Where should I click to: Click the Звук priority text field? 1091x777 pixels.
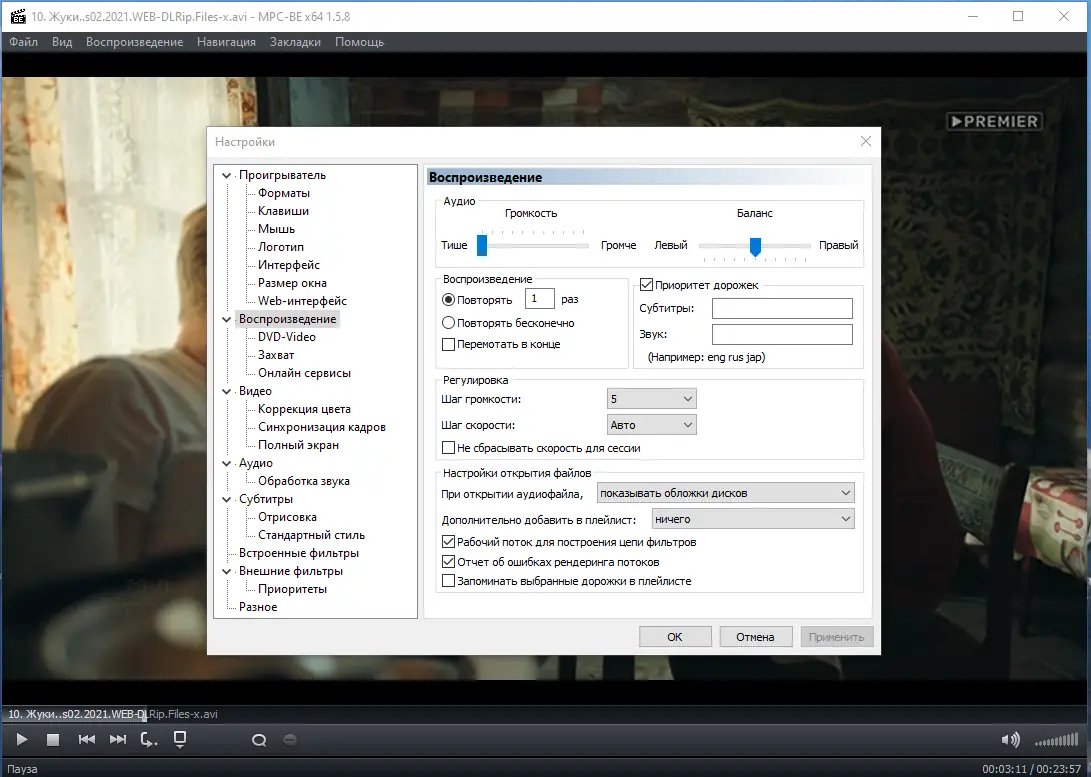(782, 335)
